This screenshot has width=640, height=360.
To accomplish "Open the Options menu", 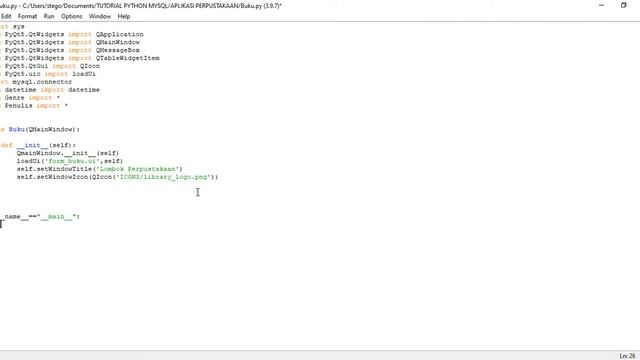I will [71, 16].
